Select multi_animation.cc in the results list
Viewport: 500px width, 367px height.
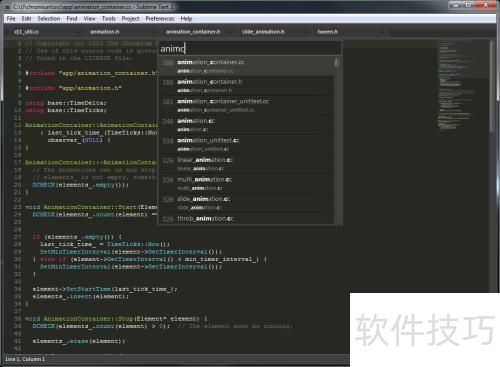click(247, 183)
